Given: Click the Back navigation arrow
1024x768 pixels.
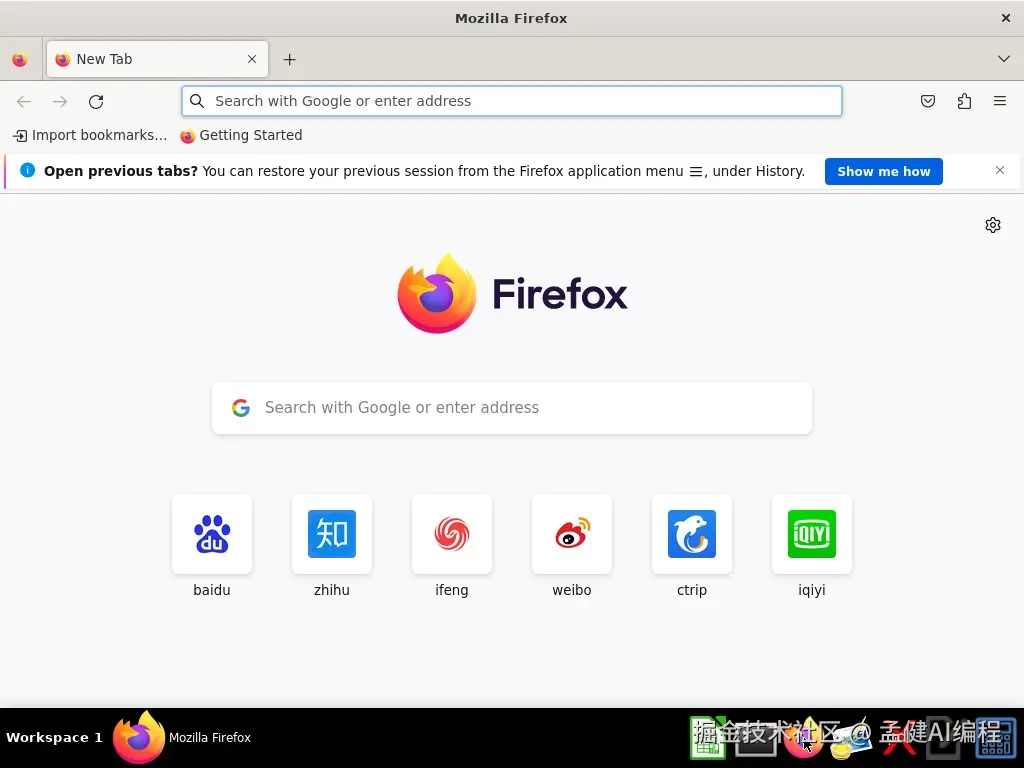Looking at the screenshot, I should point(24,101).
